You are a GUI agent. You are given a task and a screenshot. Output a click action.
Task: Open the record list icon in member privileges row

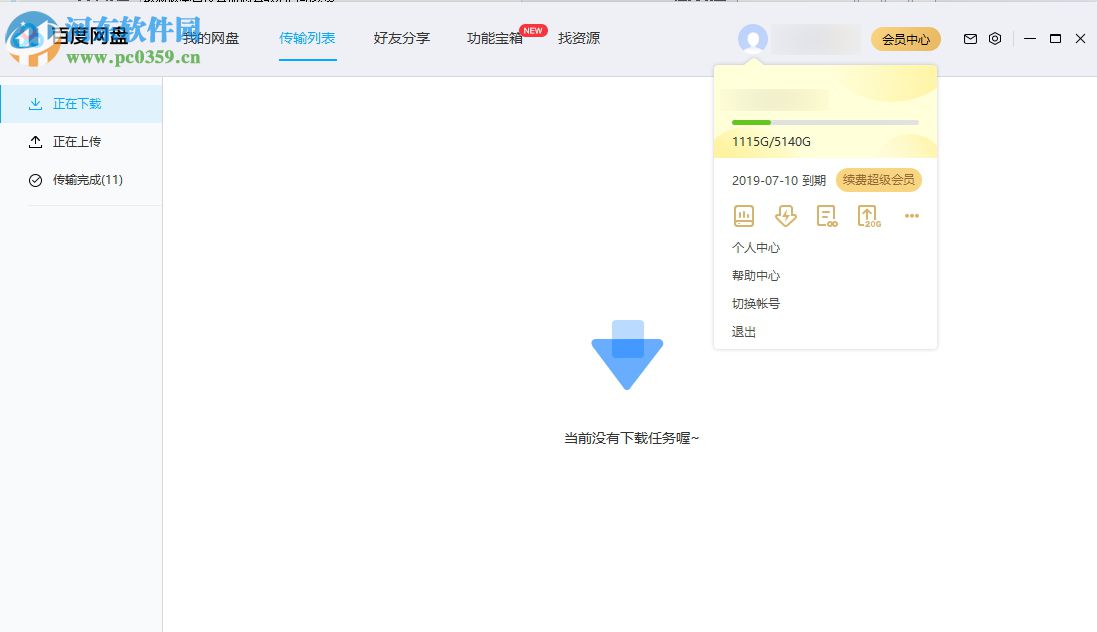827,215
